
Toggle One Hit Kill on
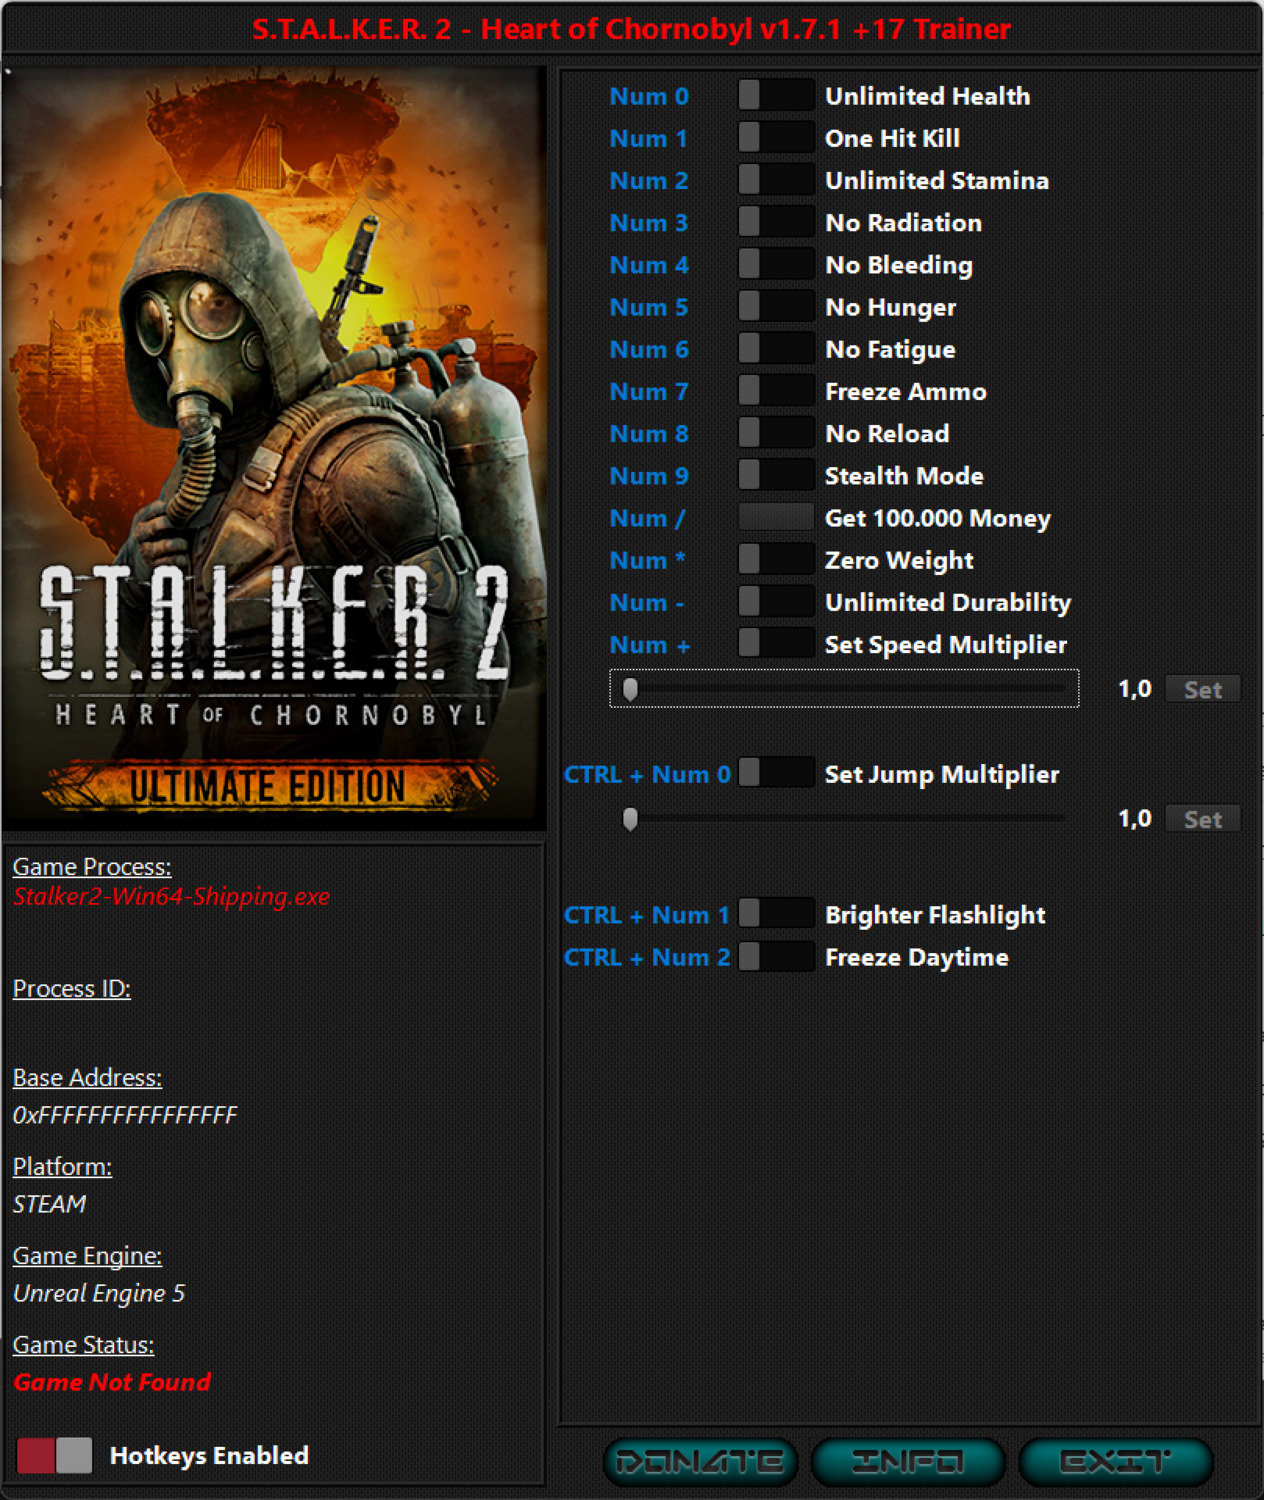point(775,137)
